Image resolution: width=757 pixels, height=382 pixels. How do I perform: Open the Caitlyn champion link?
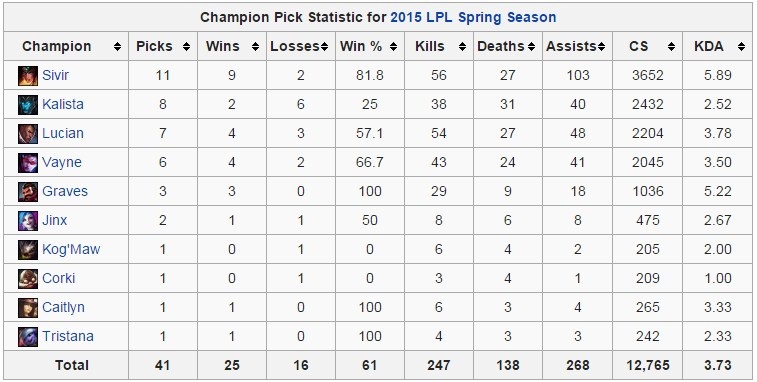63,307
